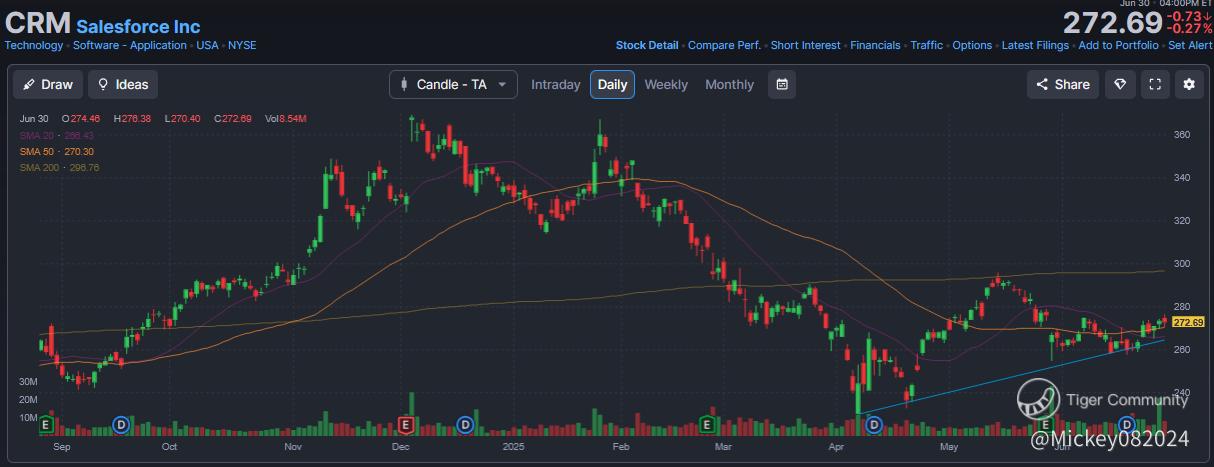The height and width of the screenshot is (467, 1214).
Task: Click the Salesforce Inc company name
Action: 138,27
